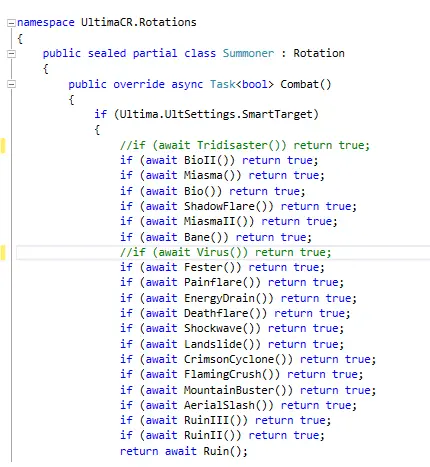
Task: Place cursor on the BioII() call
Action: [209, 160]
